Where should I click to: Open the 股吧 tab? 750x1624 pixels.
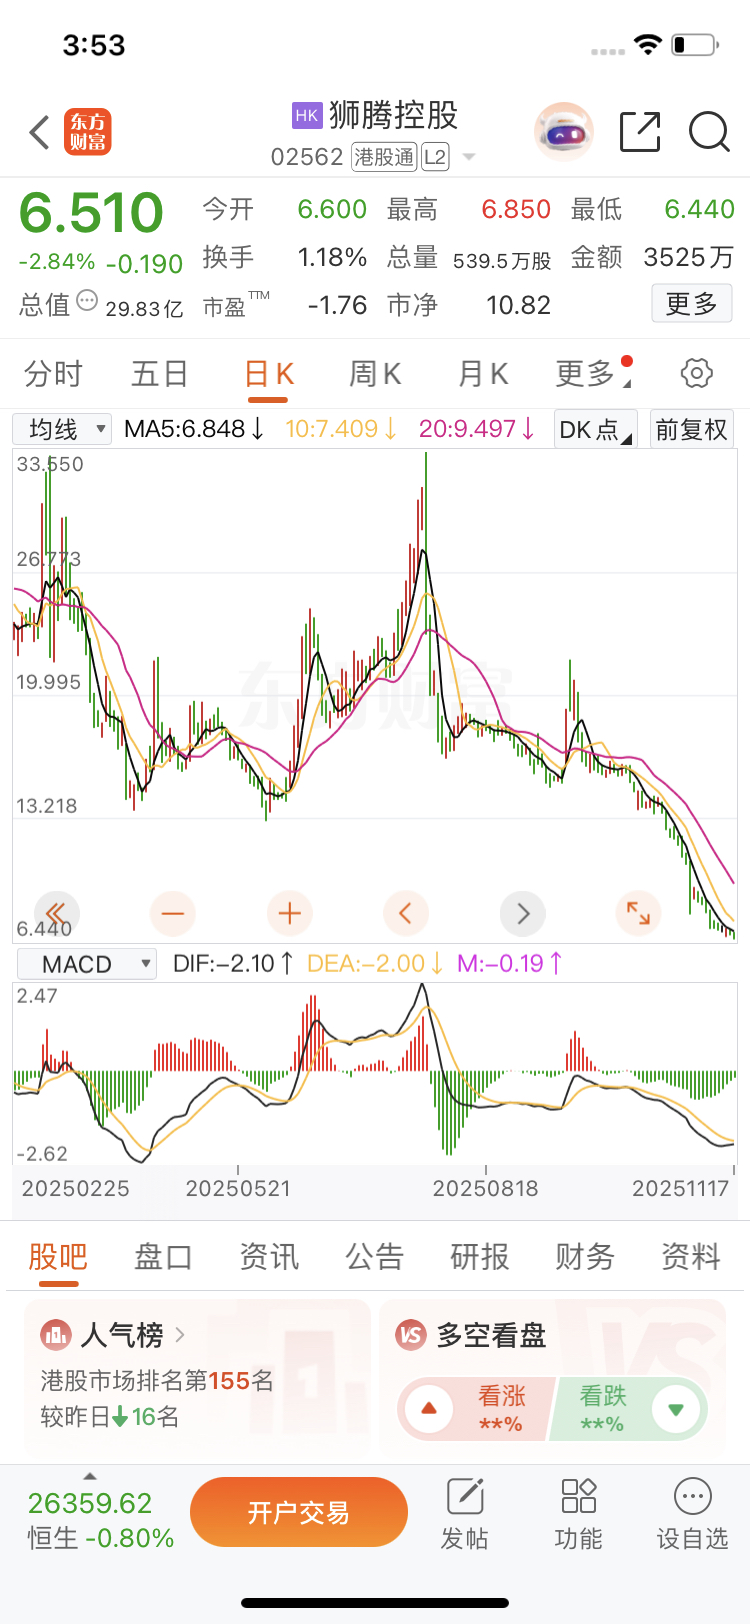tap(58, 1256)
